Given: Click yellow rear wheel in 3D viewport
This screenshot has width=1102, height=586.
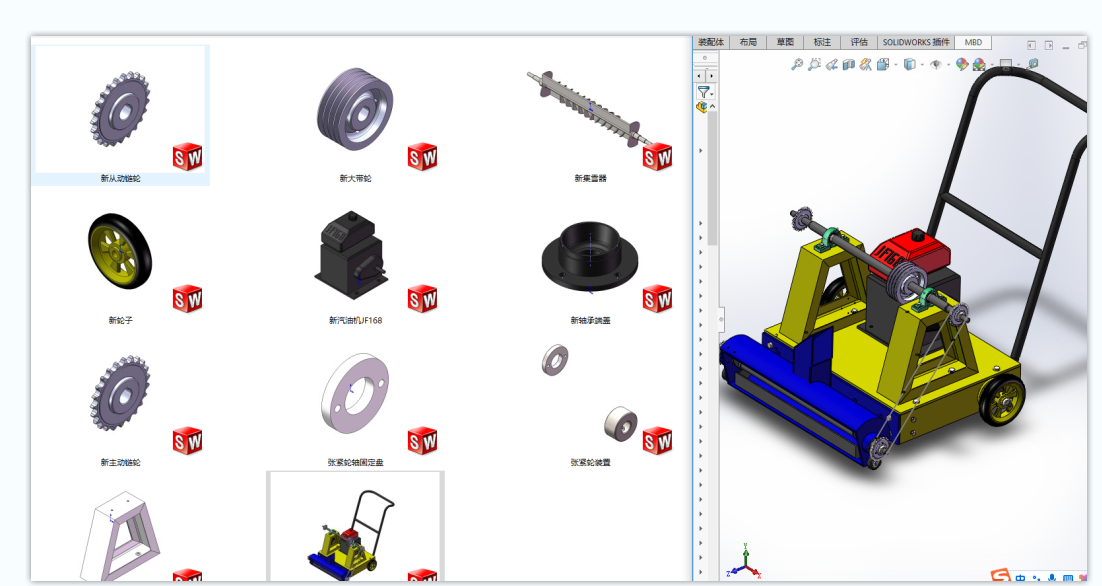Looking at the screenshot, I should pos(1003,401).
